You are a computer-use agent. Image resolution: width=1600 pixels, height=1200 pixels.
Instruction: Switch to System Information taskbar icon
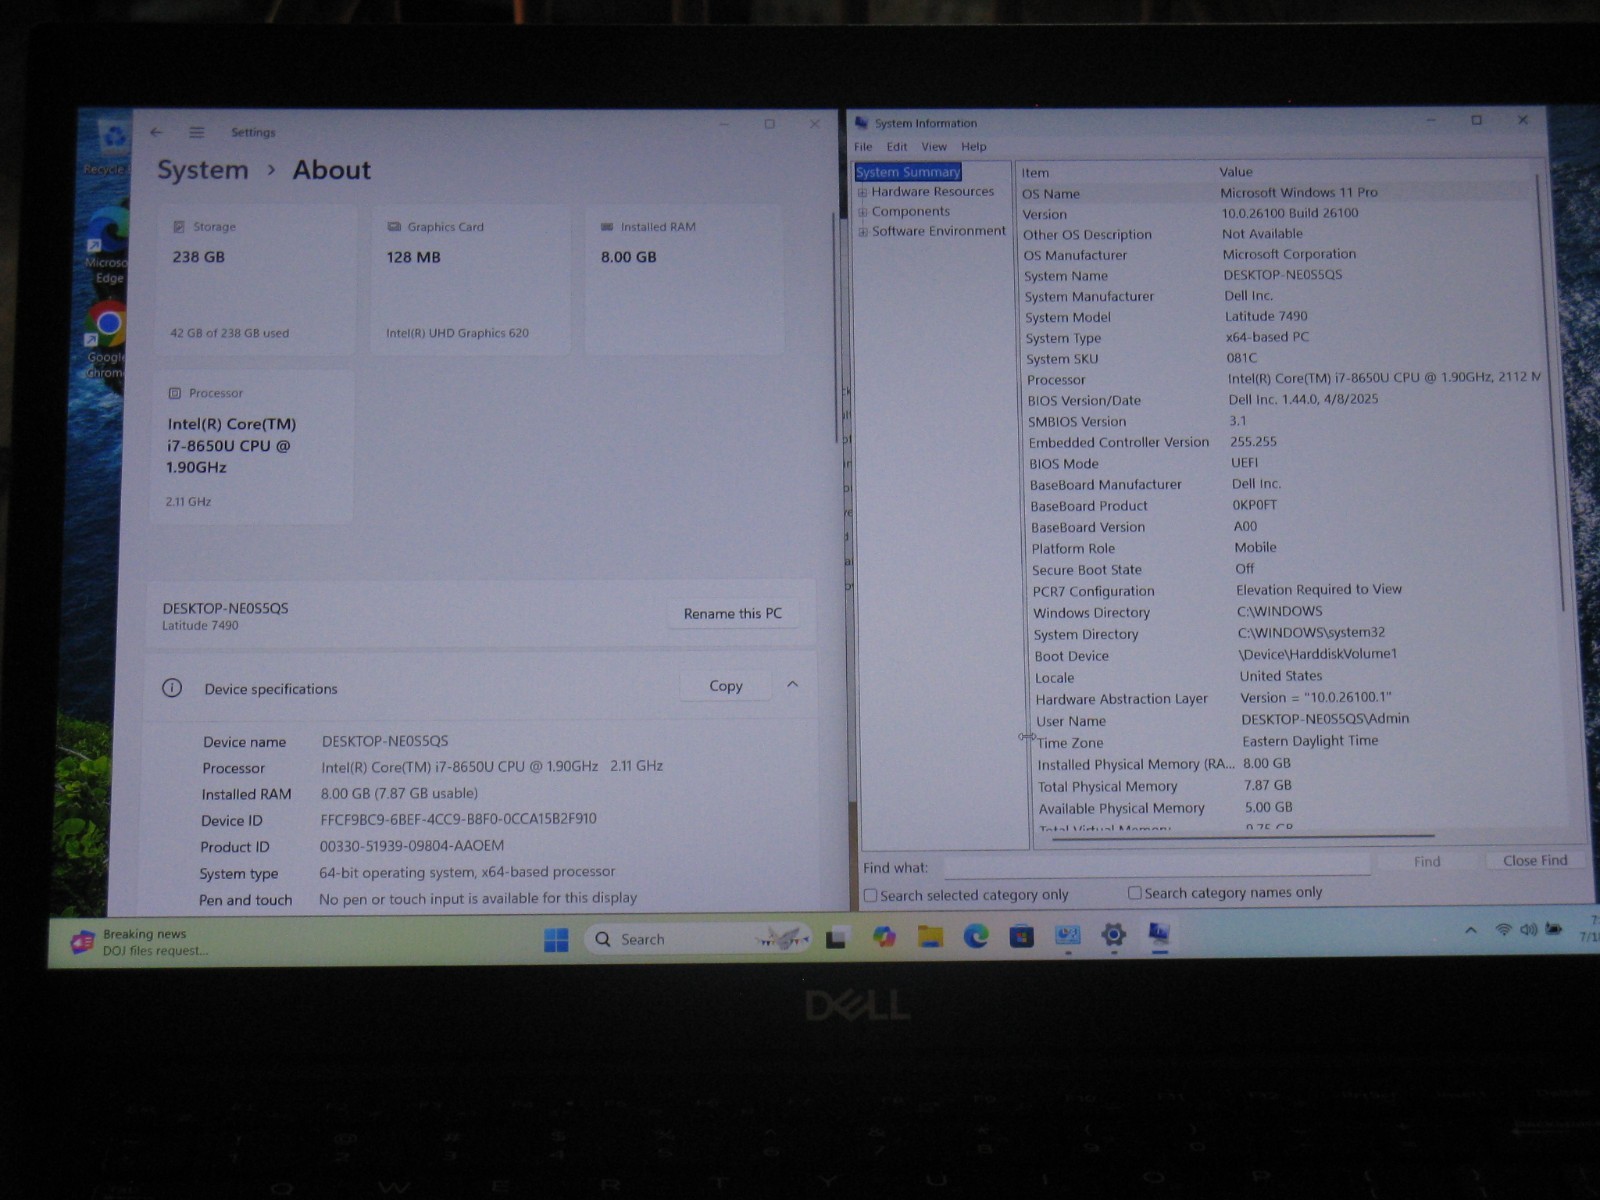pyautogui.click(x=1159, y=934)
